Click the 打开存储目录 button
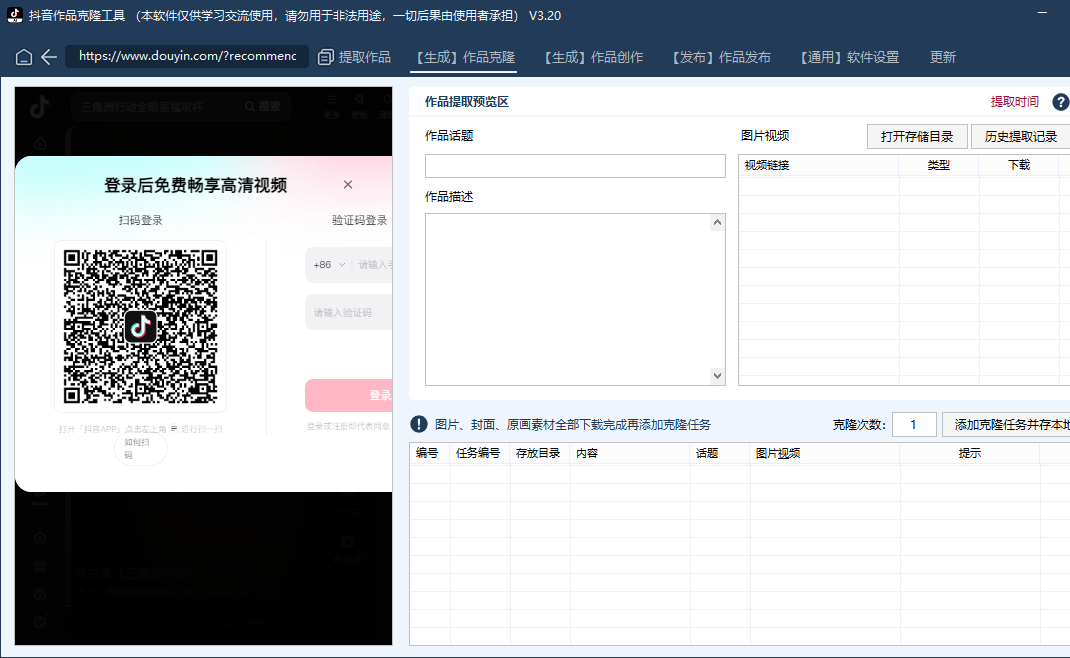This screenshot has width=1070, height=658. tap(916, 136)
